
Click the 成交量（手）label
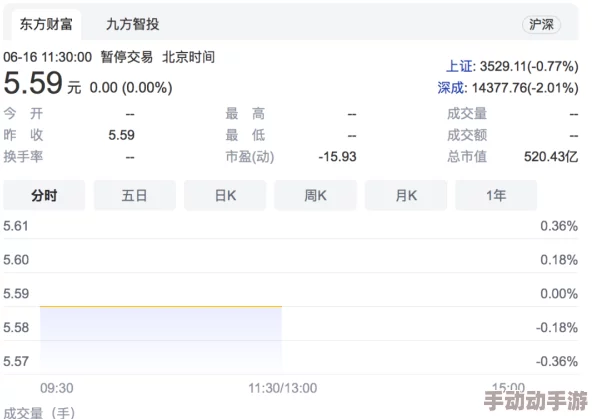[x=39, y=412]
